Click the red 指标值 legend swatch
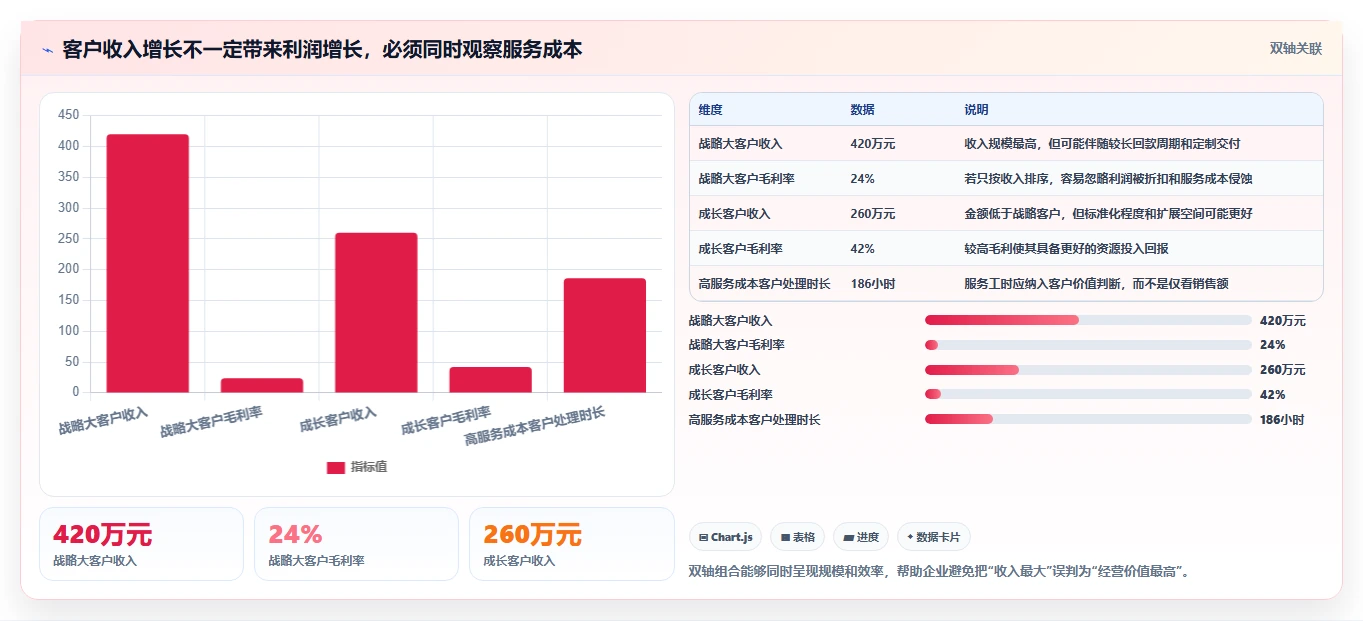Image resolution: width=1363 pixels, height=621 pixels. 336,467
